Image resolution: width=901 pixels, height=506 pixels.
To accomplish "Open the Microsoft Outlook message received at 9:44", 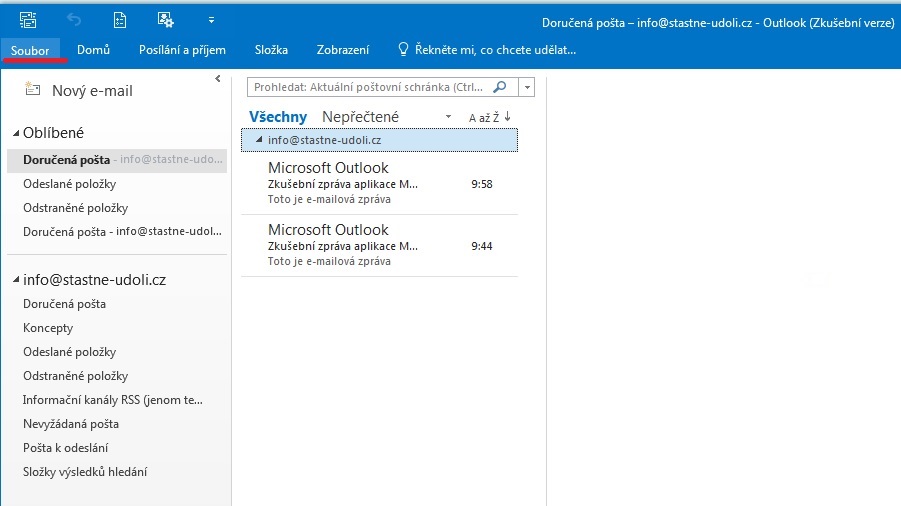I will [x=379, y=245].
